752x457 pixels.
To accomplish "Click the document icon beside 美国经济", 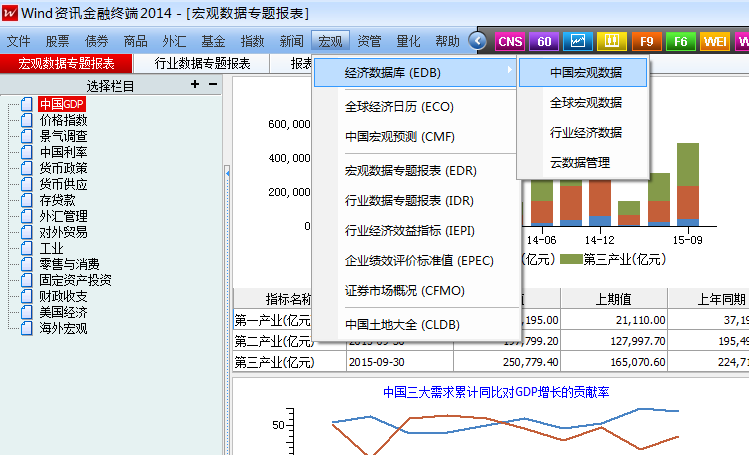I will [x=27, y=312].
